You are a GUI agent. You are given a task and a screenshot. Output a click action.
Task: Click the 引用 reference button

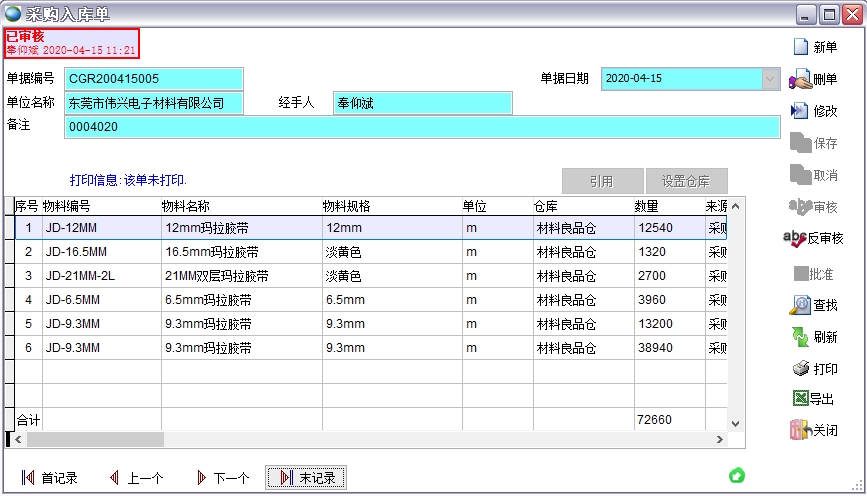(x=602, y=181)
